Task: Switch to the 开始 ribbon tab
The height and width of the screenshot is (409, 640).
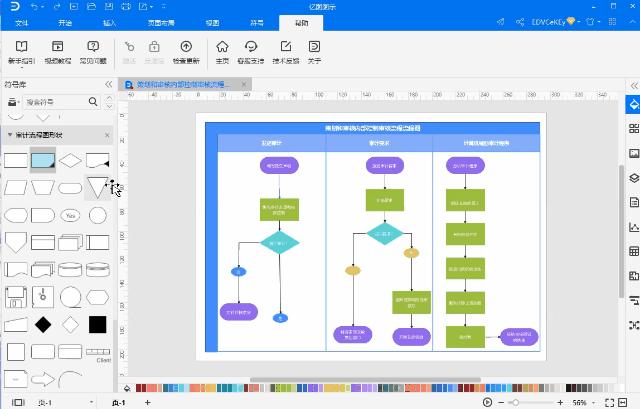Action: pos(65,23)
